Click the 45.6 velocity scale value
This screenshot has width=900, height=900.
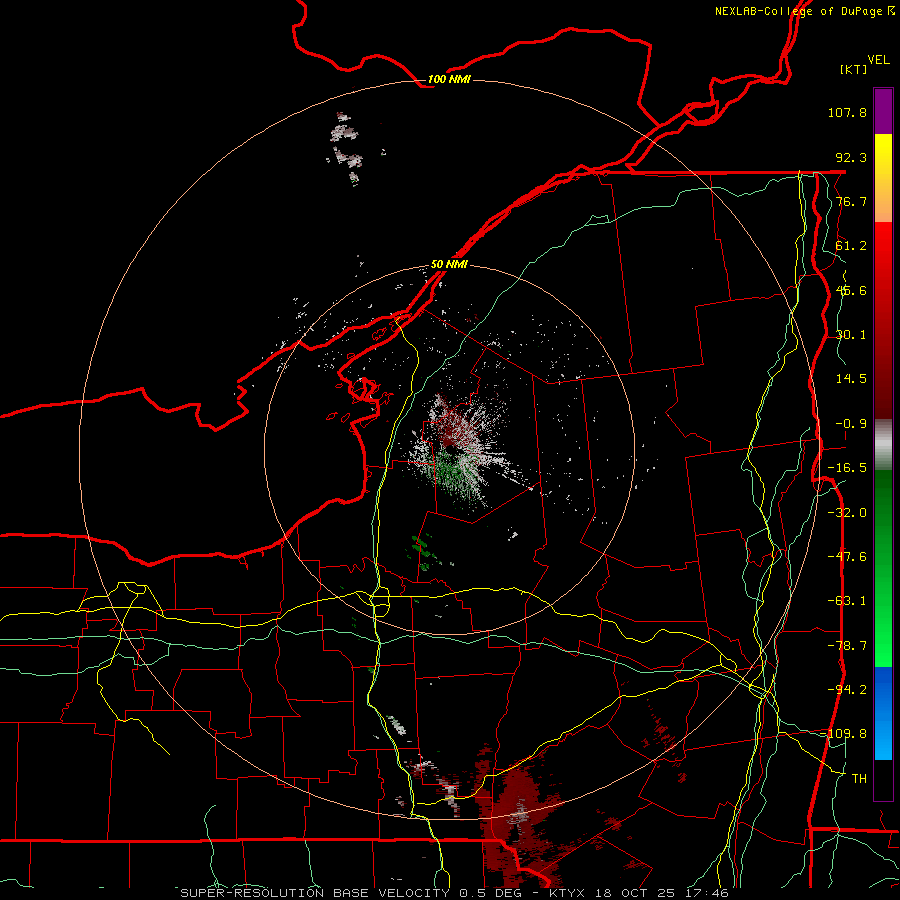point(851,290)
